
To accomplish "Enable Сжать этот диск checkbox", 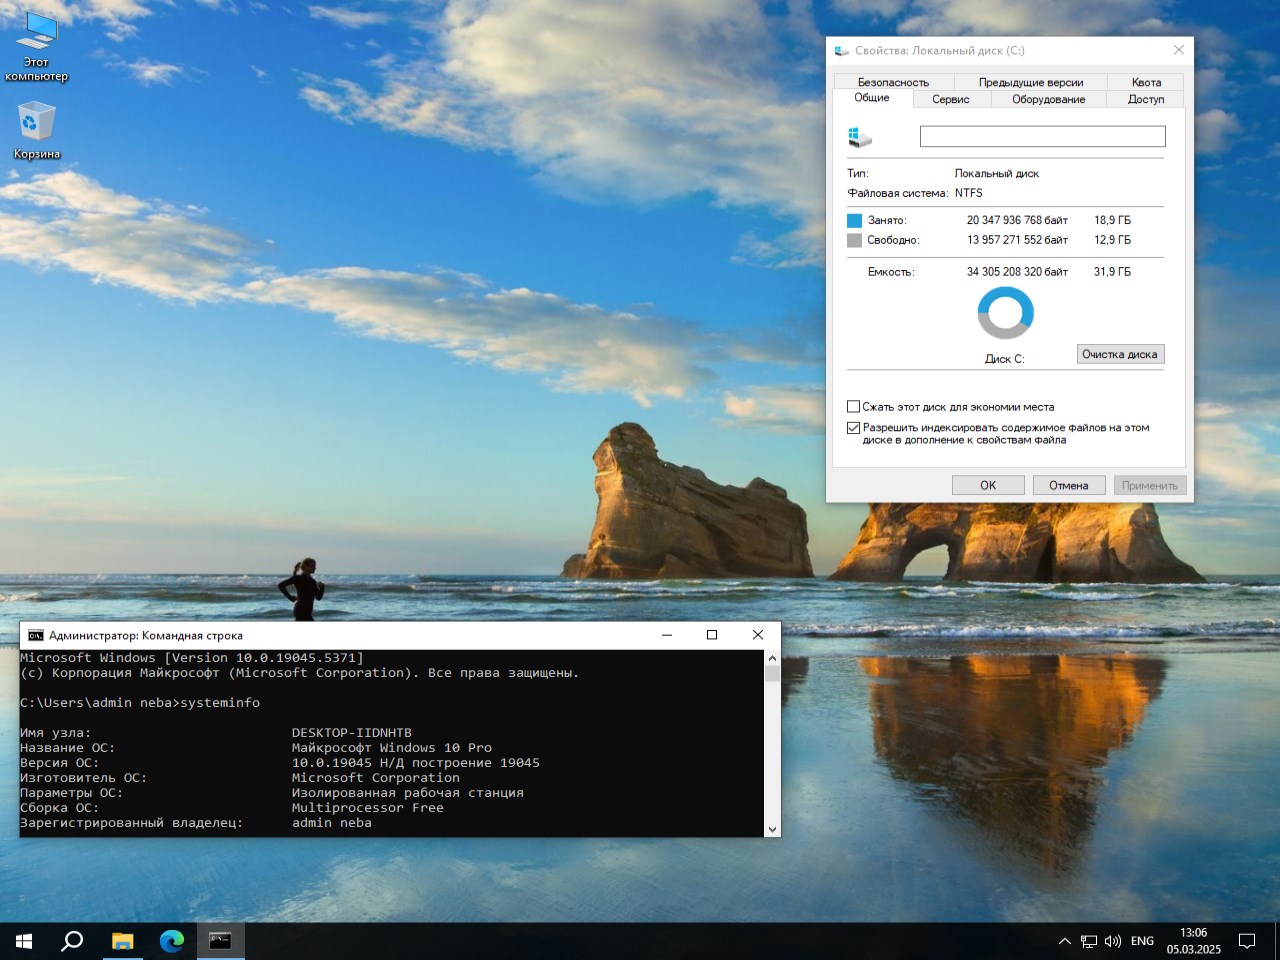I will [853, 407].
